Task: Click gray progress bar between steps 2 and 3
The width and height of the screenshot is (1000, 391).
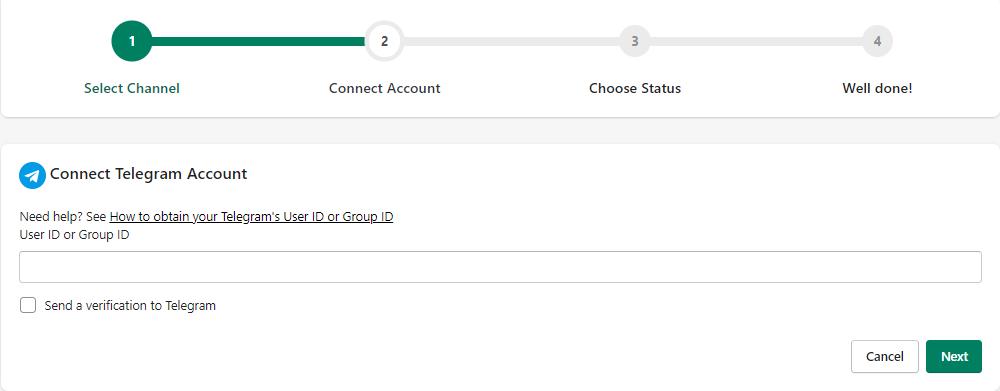Action: coord(511,41)
